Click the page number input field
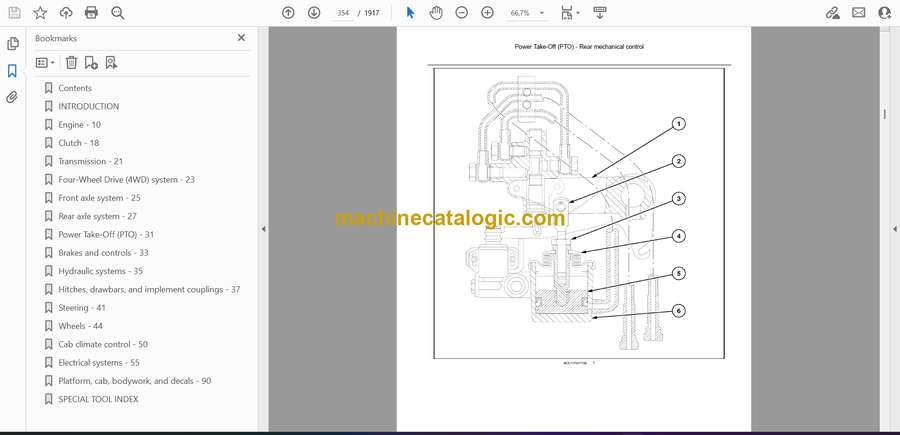Image resolution: width=900 pixels, height=435 pixels. click(x=344, y=13)
